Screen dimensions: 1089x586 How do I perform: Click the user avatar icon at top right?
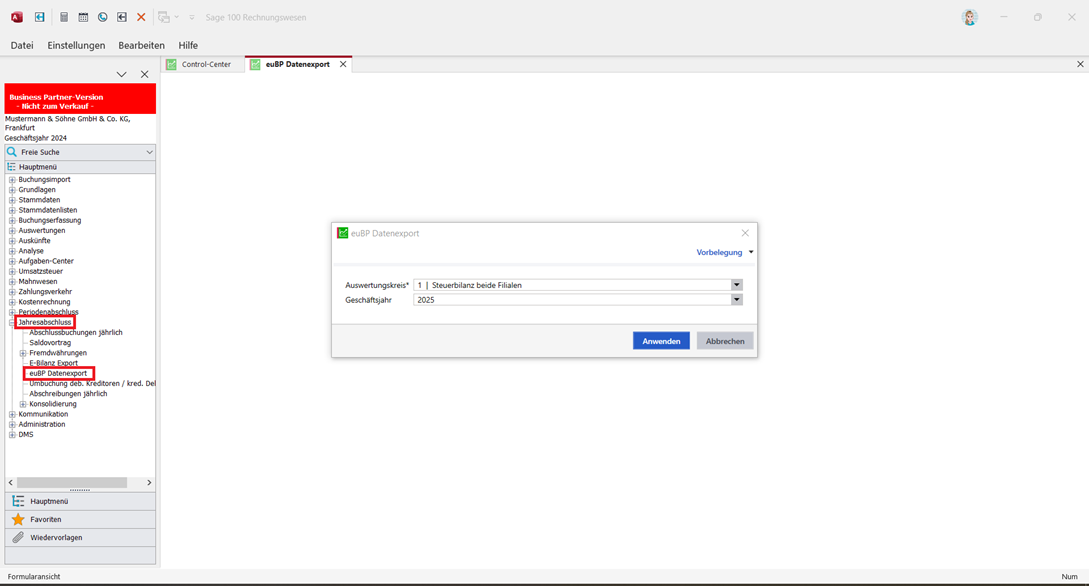coord(969,17)
